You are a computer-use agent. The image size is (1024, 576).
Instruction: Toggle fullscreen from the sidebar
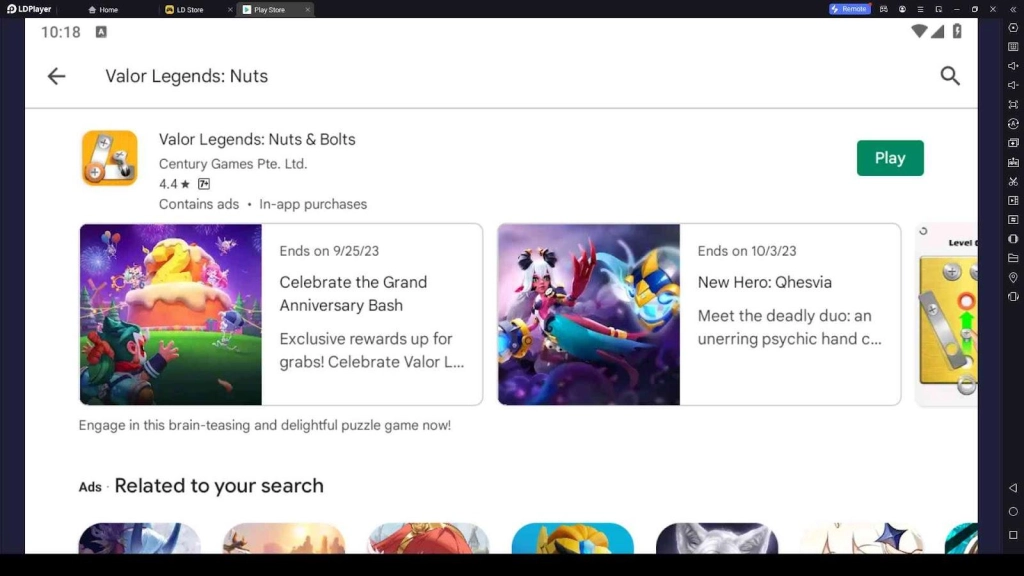pyautogui.click(x=1013, y=104)
